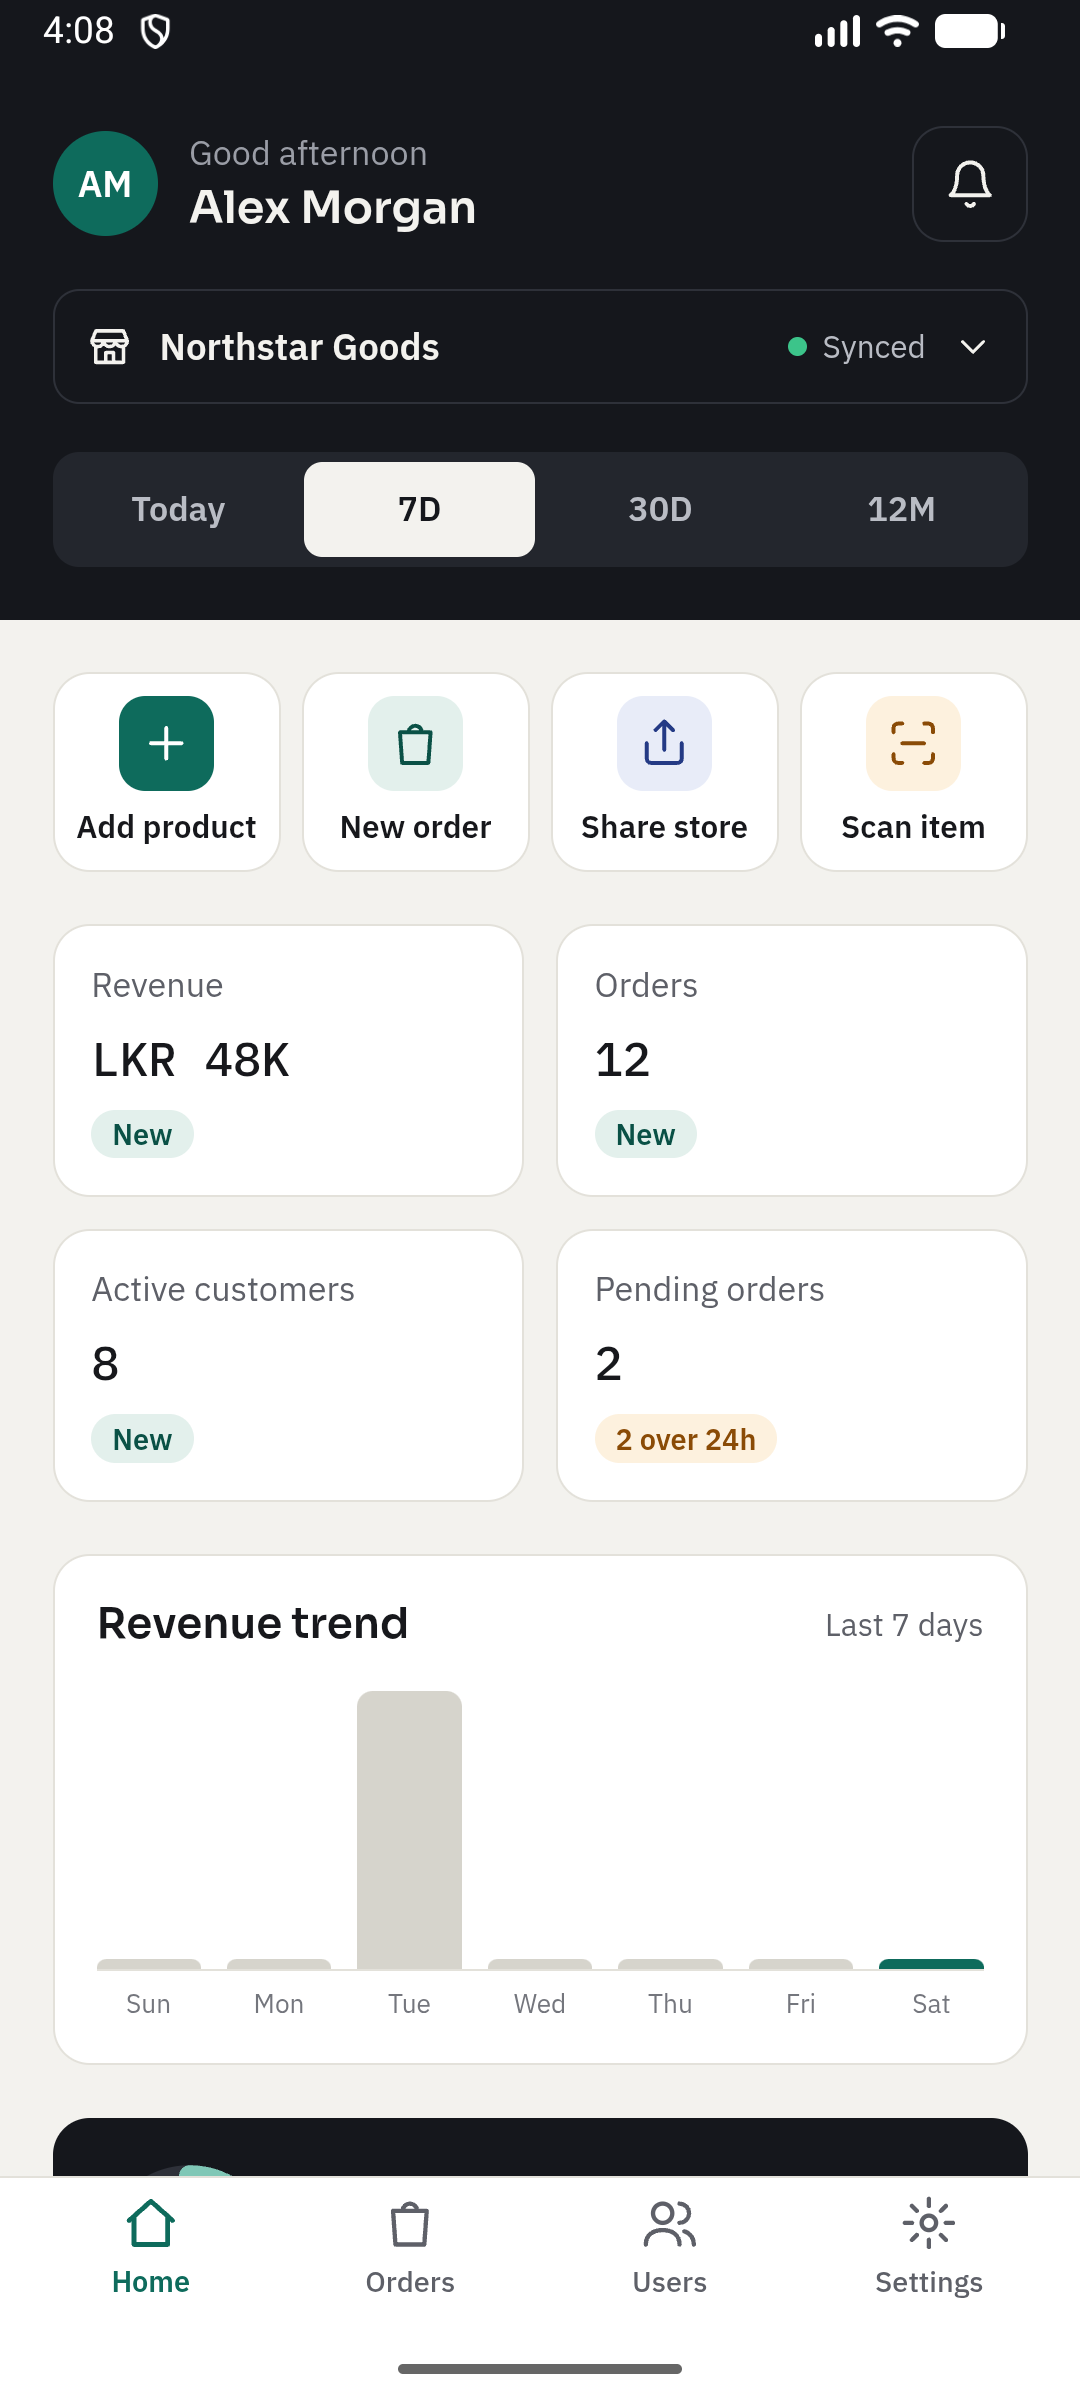This screenshot has height=2400, width=1080.
Task: Open the Users tab icon
Action: (670, 2224)
